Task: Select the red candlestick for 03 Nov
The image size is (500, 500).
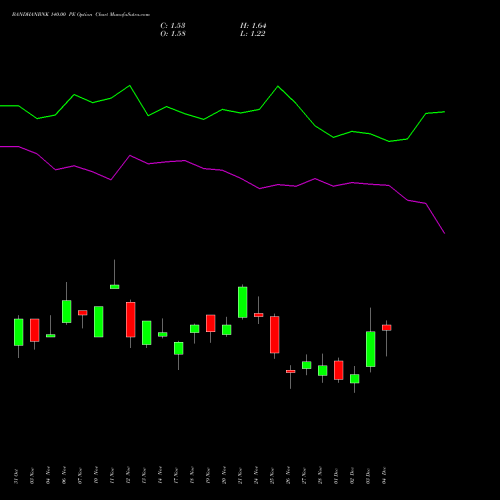Action: pos(35,330)
